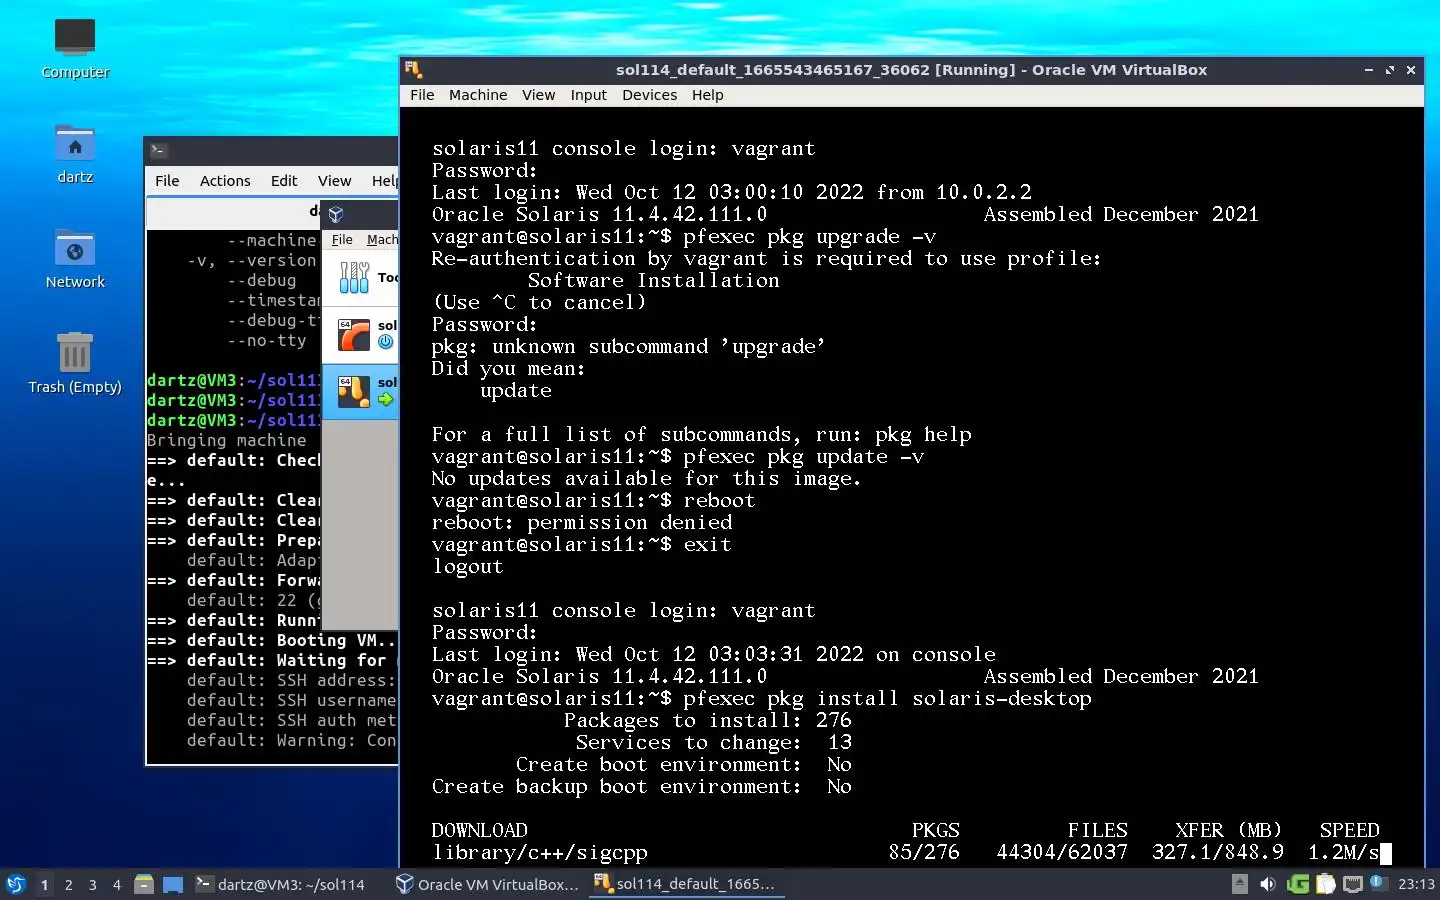Click the VirtualBox Manager cube title icon

point(336,214)
